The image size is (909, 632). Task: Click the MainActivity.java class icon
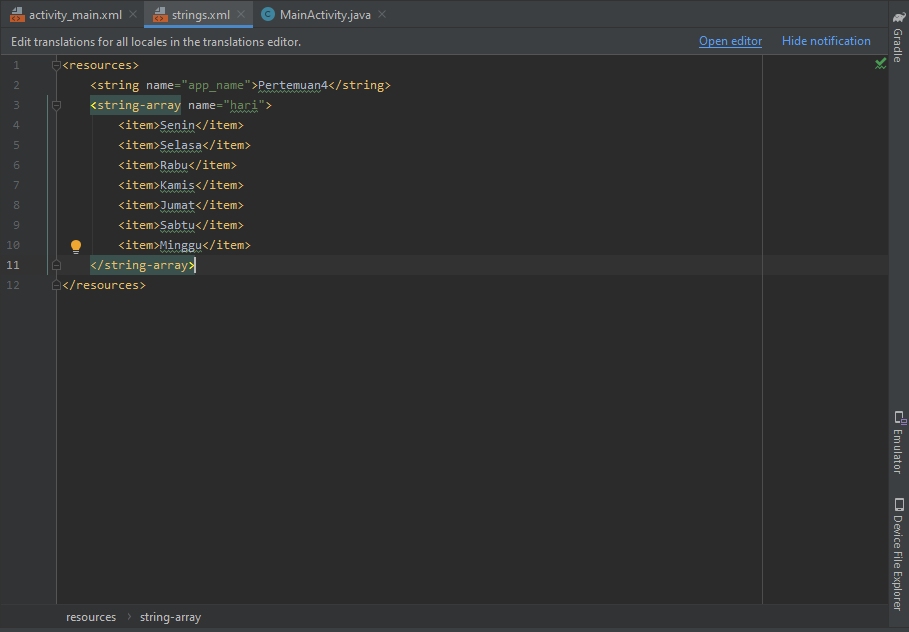268,14
